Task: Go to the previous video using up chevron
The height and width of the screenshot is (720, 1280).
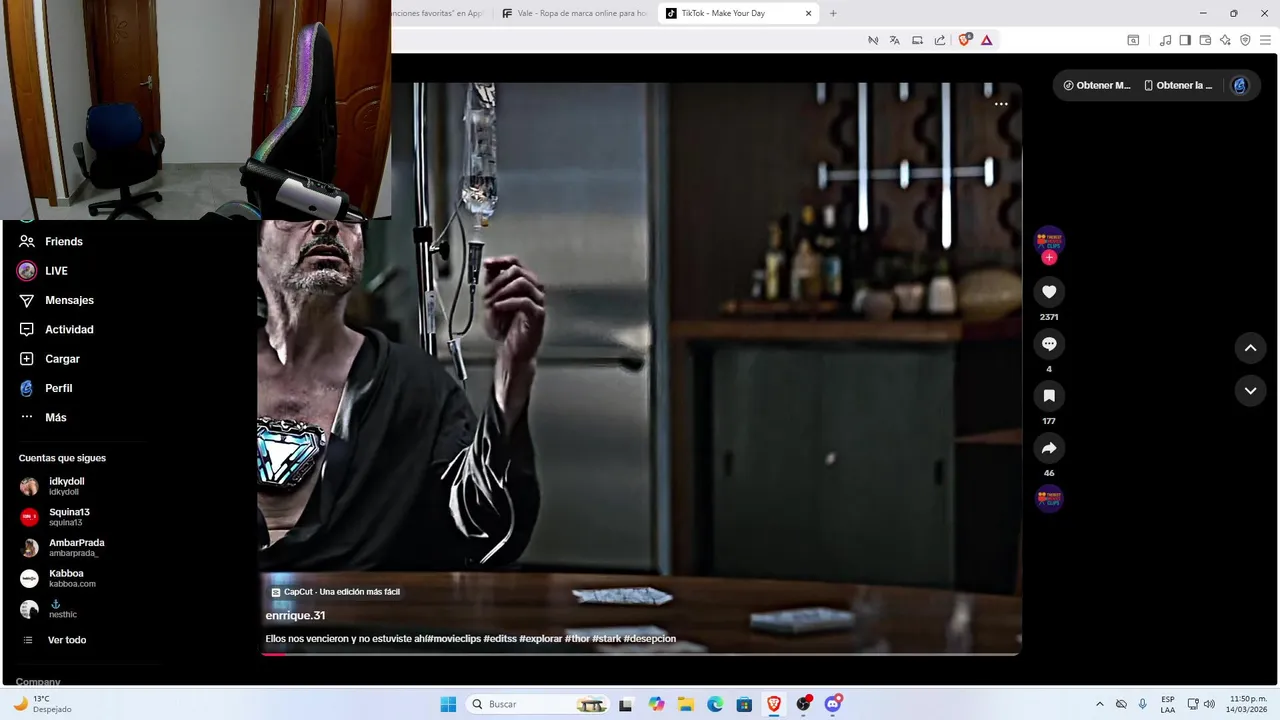Action: coord(1250,348)
